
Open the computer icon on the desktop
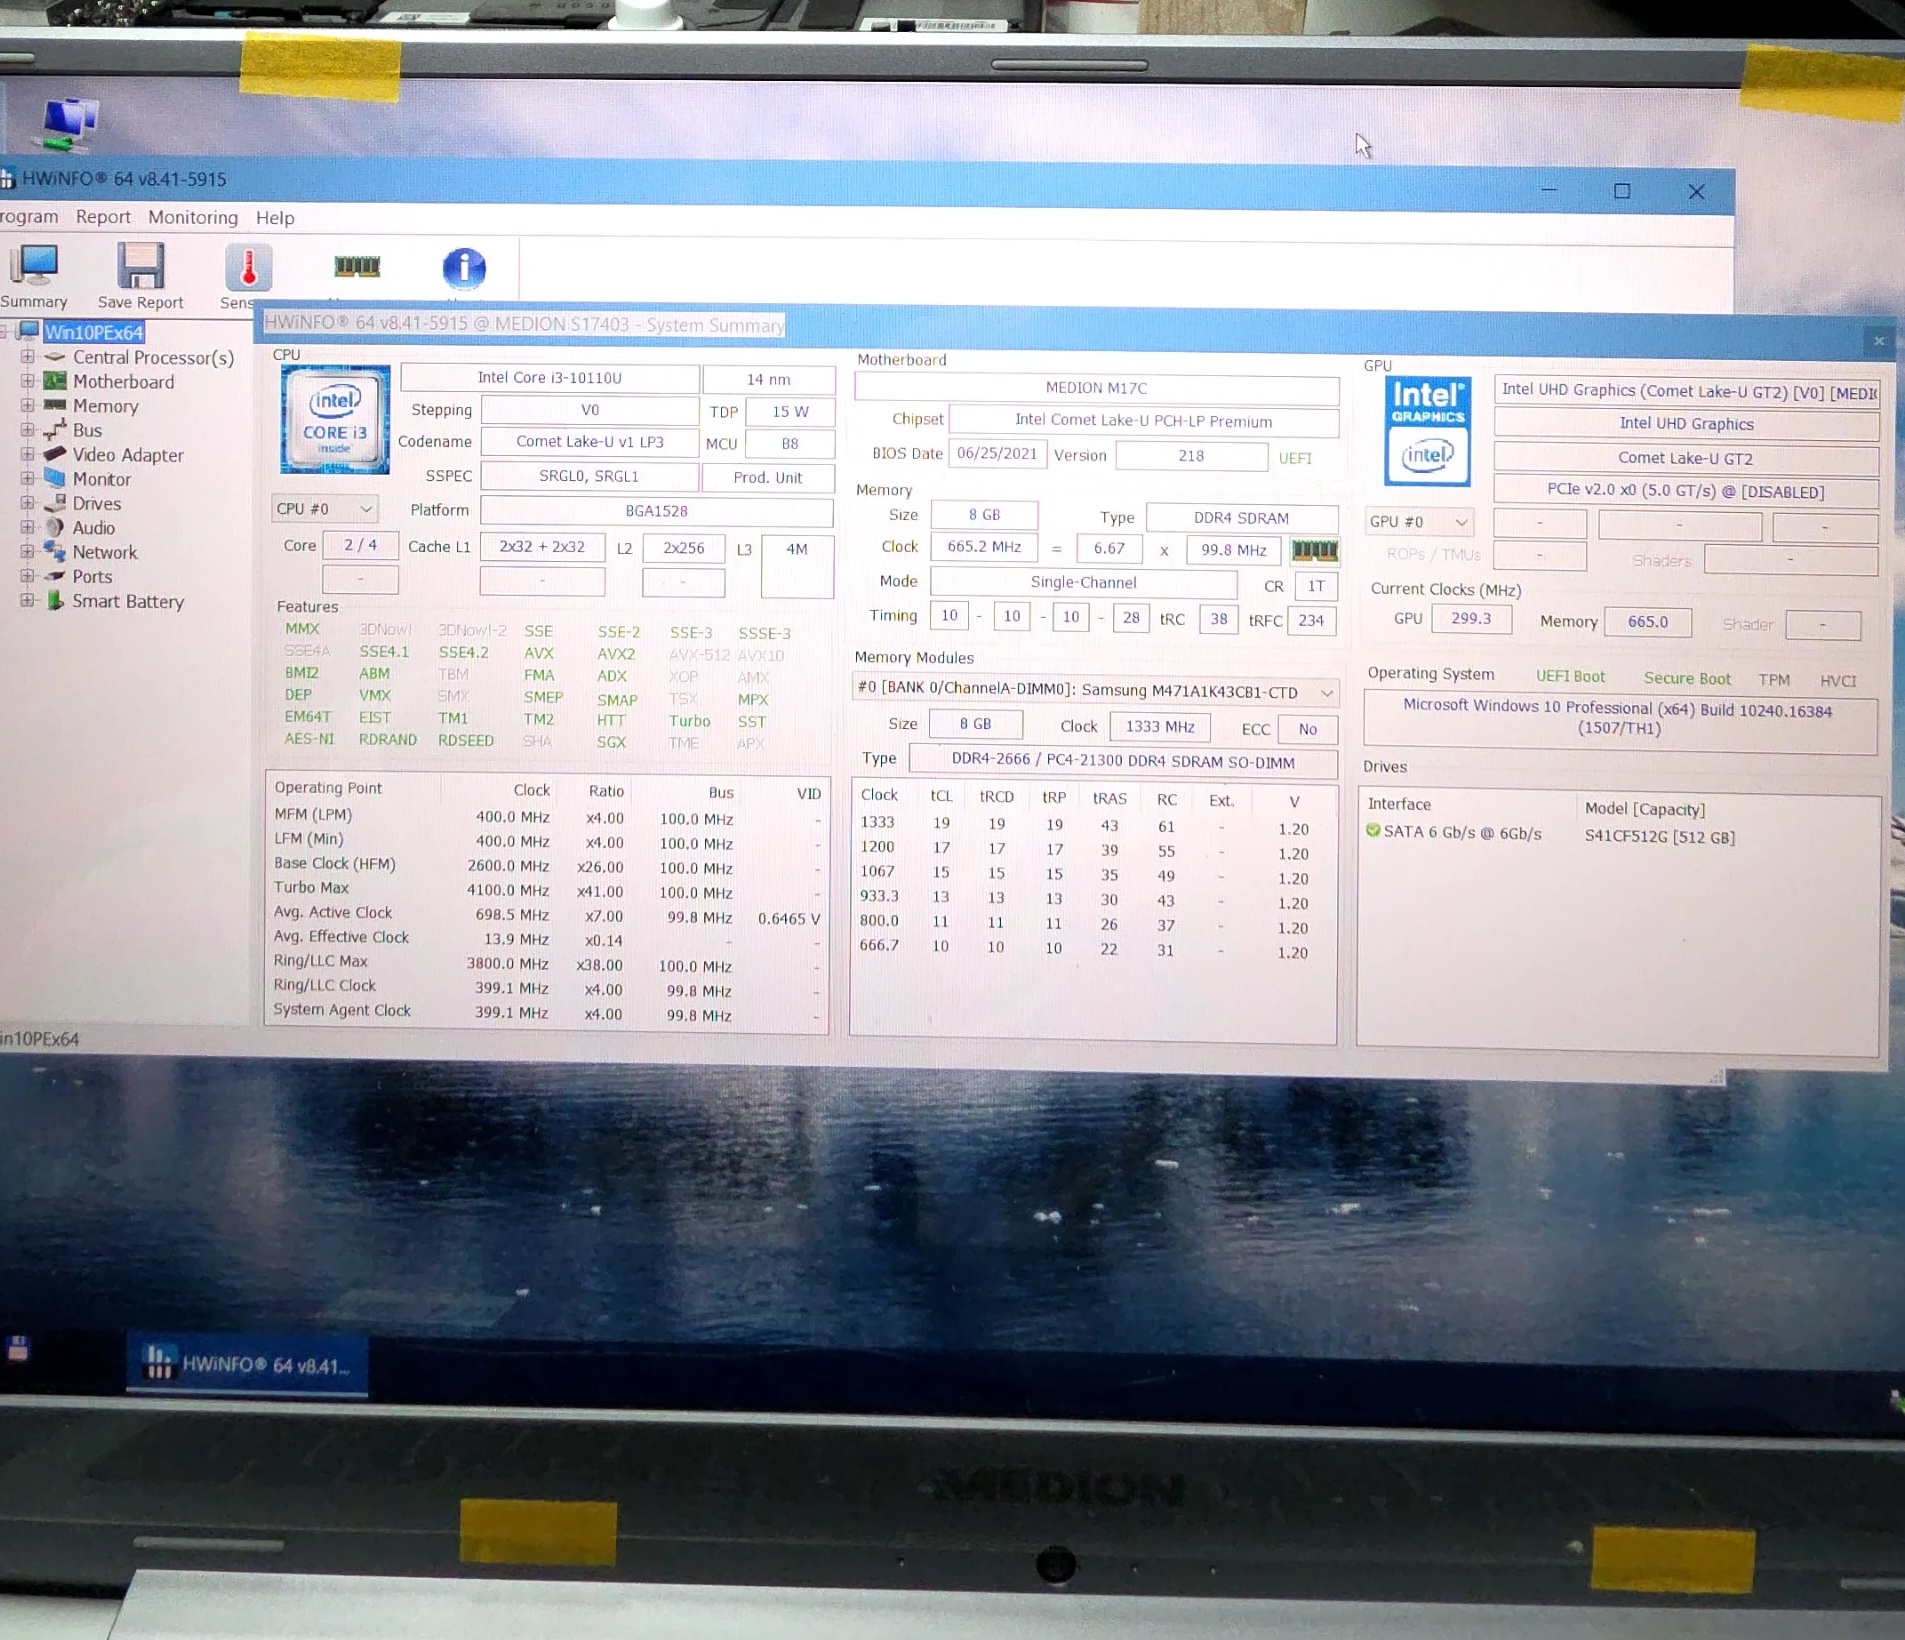tap(68, 124)
